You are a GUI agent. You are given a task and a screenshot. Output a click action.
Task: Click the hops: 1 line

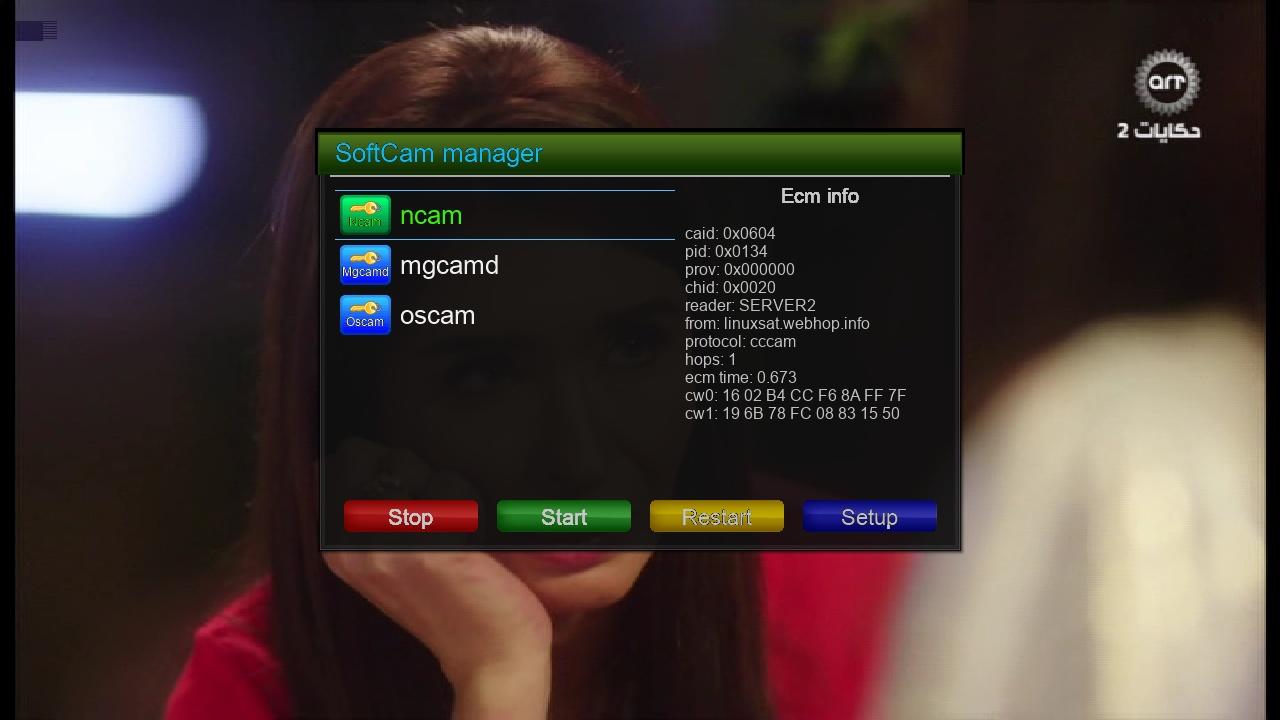point(711,359)
